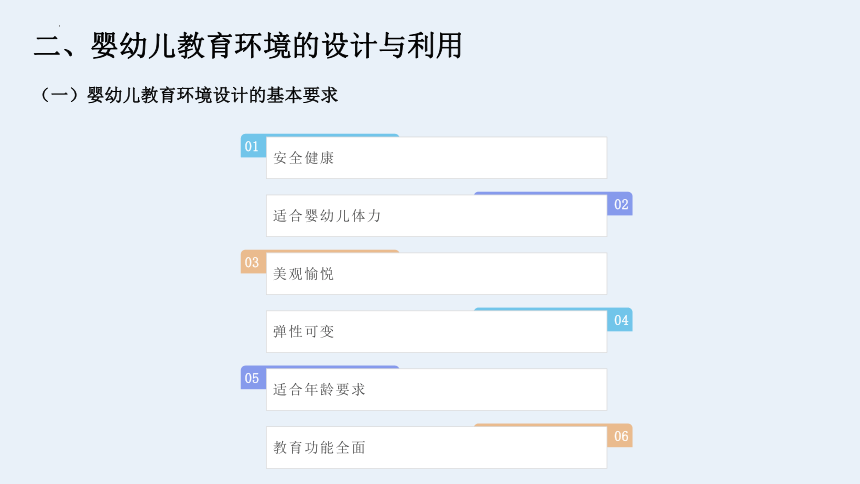Select the 美观愉悦 text box
This screenshot has width=860, height=484.
(x=437, y=274)
